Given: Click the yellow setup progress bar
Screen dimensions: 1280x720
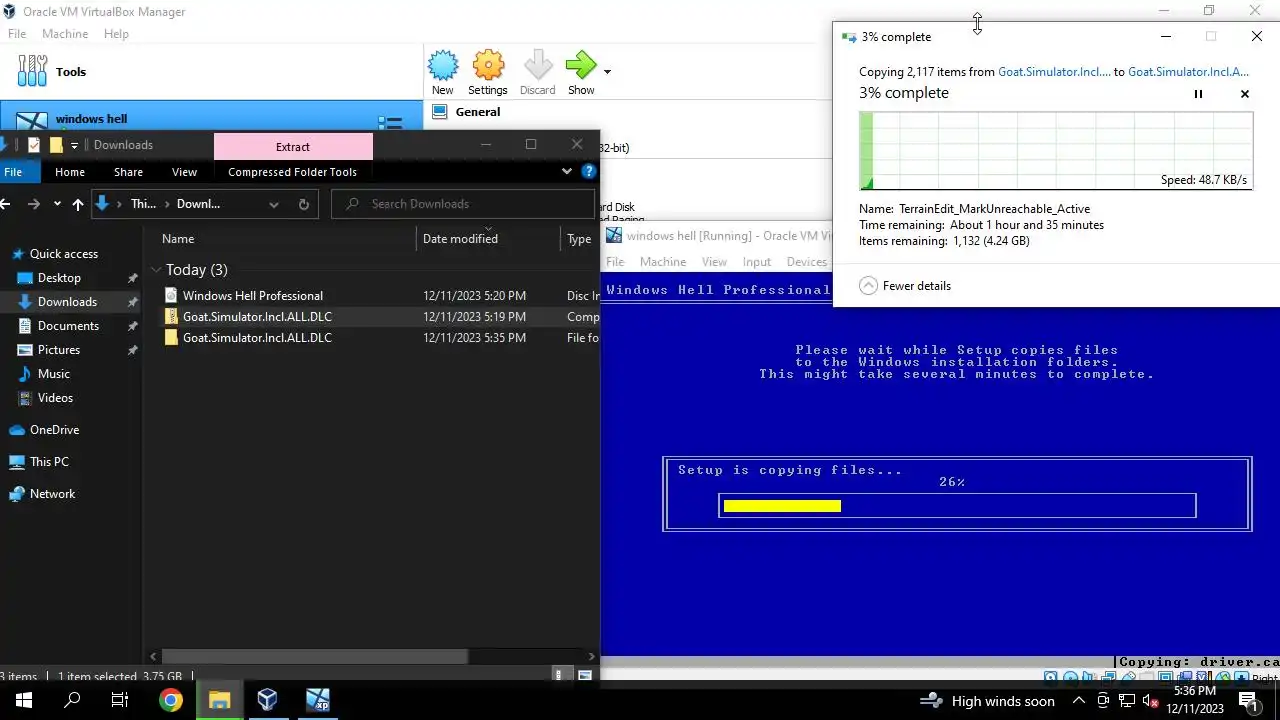Looking at the screenshot, I should [x=782, y=506].
